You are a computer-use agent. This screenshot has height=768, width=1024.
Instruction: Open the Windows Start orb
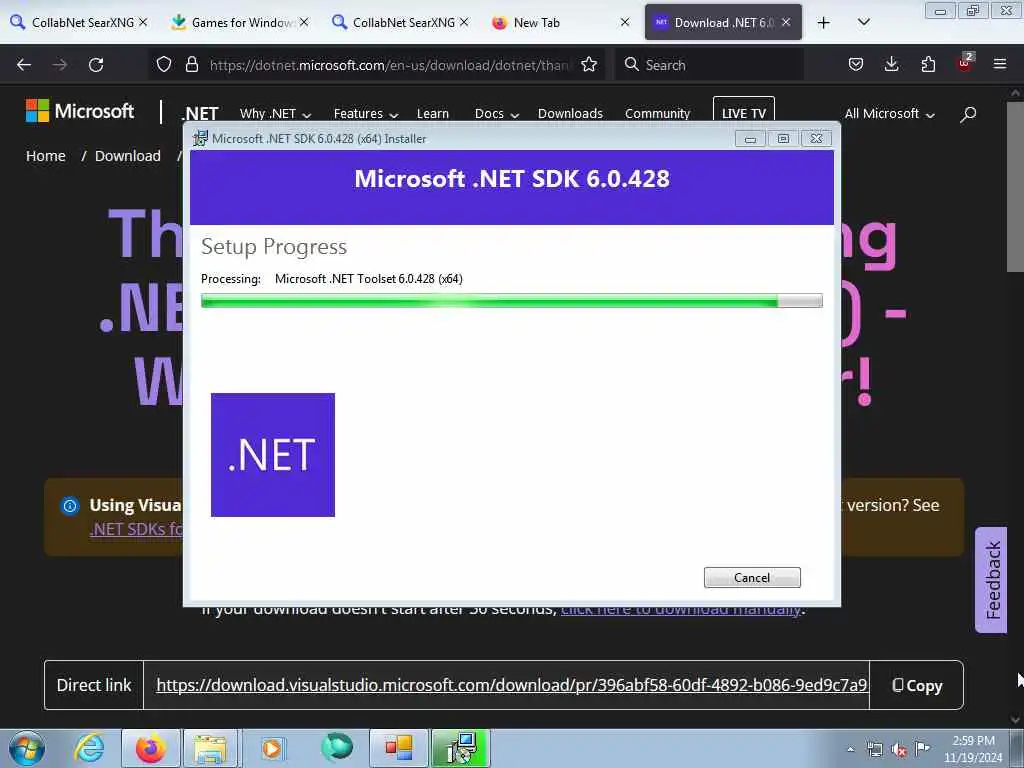point(27,748)
